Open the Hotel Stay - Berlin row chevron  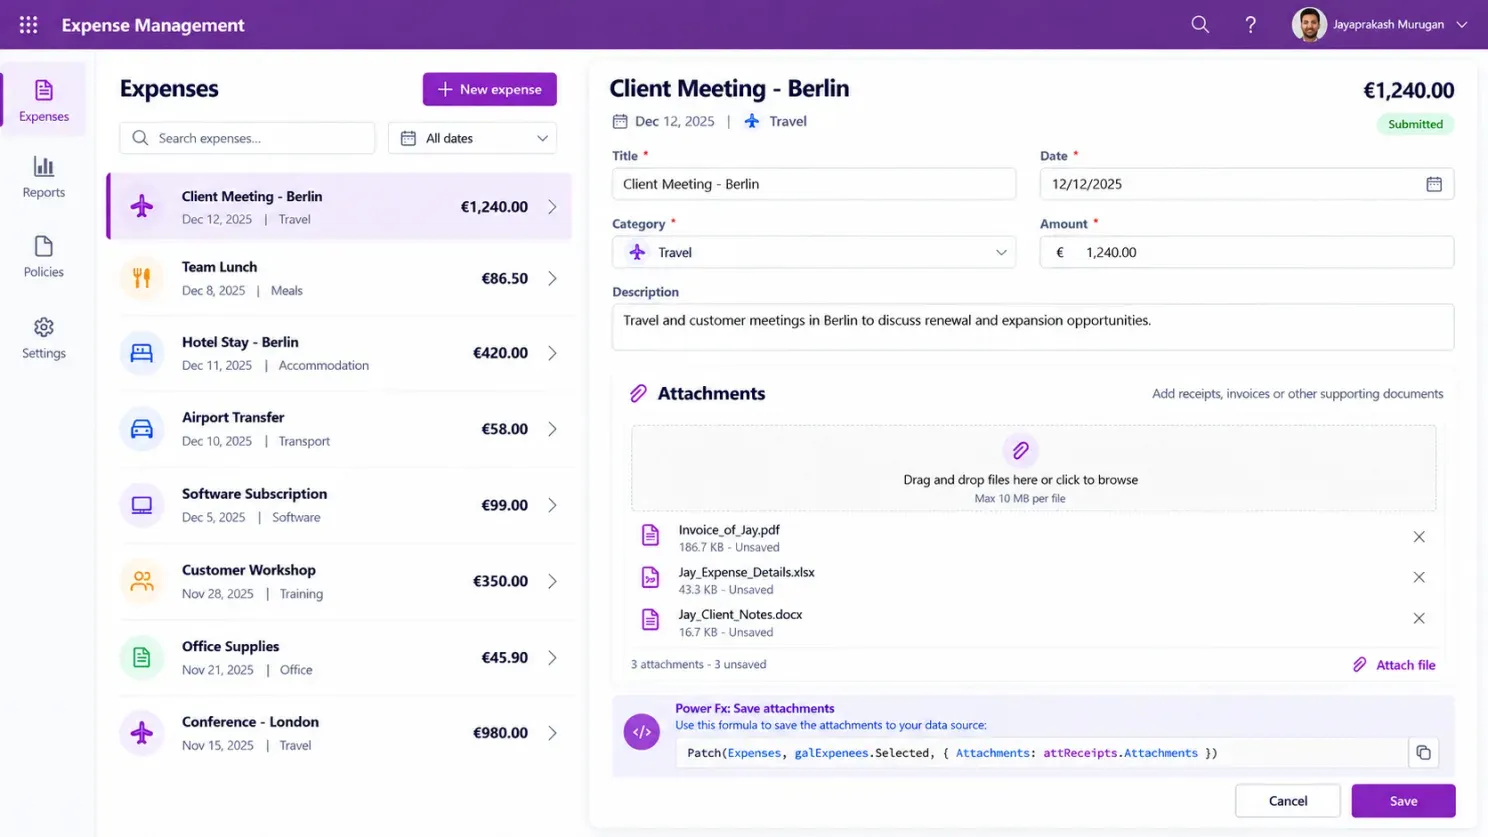click(x=552, y=353)
